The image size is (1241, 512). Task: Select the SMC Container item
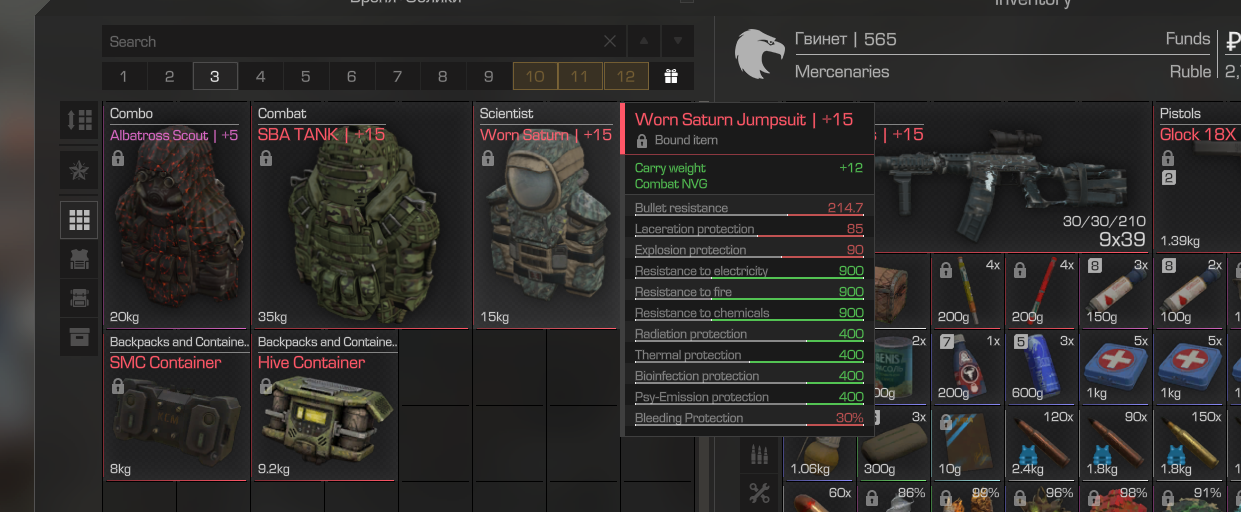(x=176, y=407)
